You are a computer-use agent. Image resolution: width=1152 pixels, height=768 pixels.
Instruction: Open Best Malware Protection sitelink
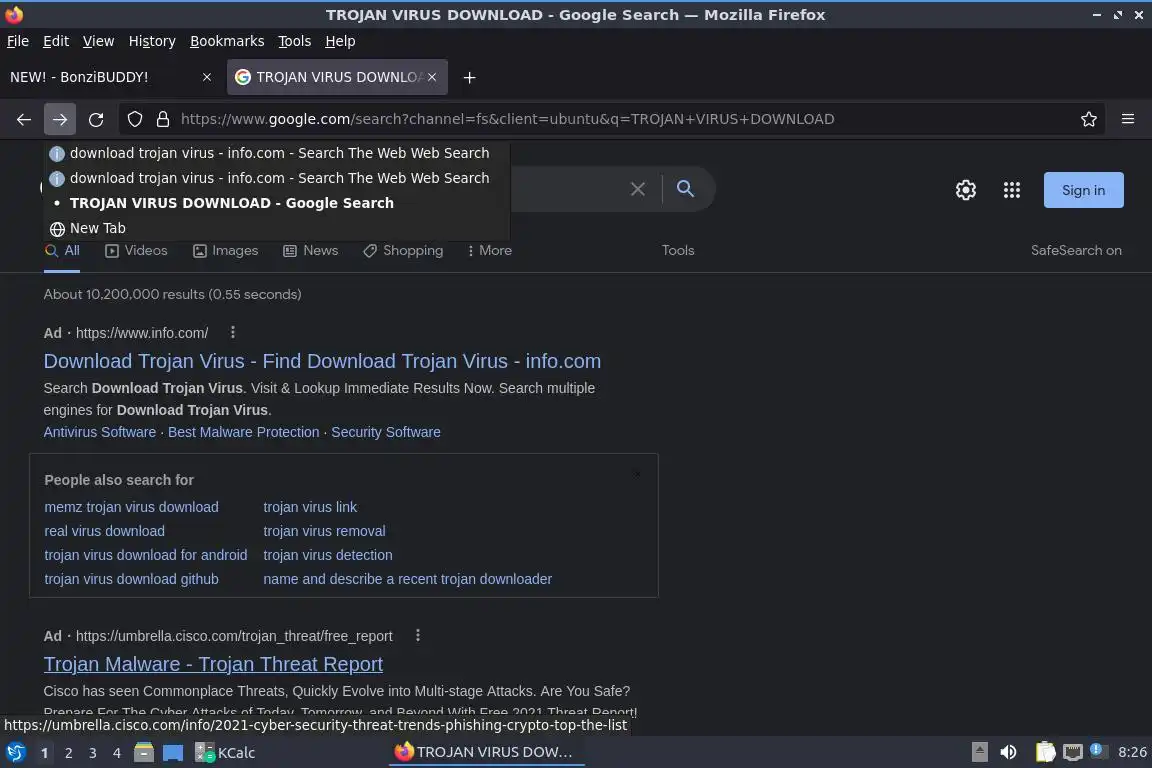coord(243,432)
